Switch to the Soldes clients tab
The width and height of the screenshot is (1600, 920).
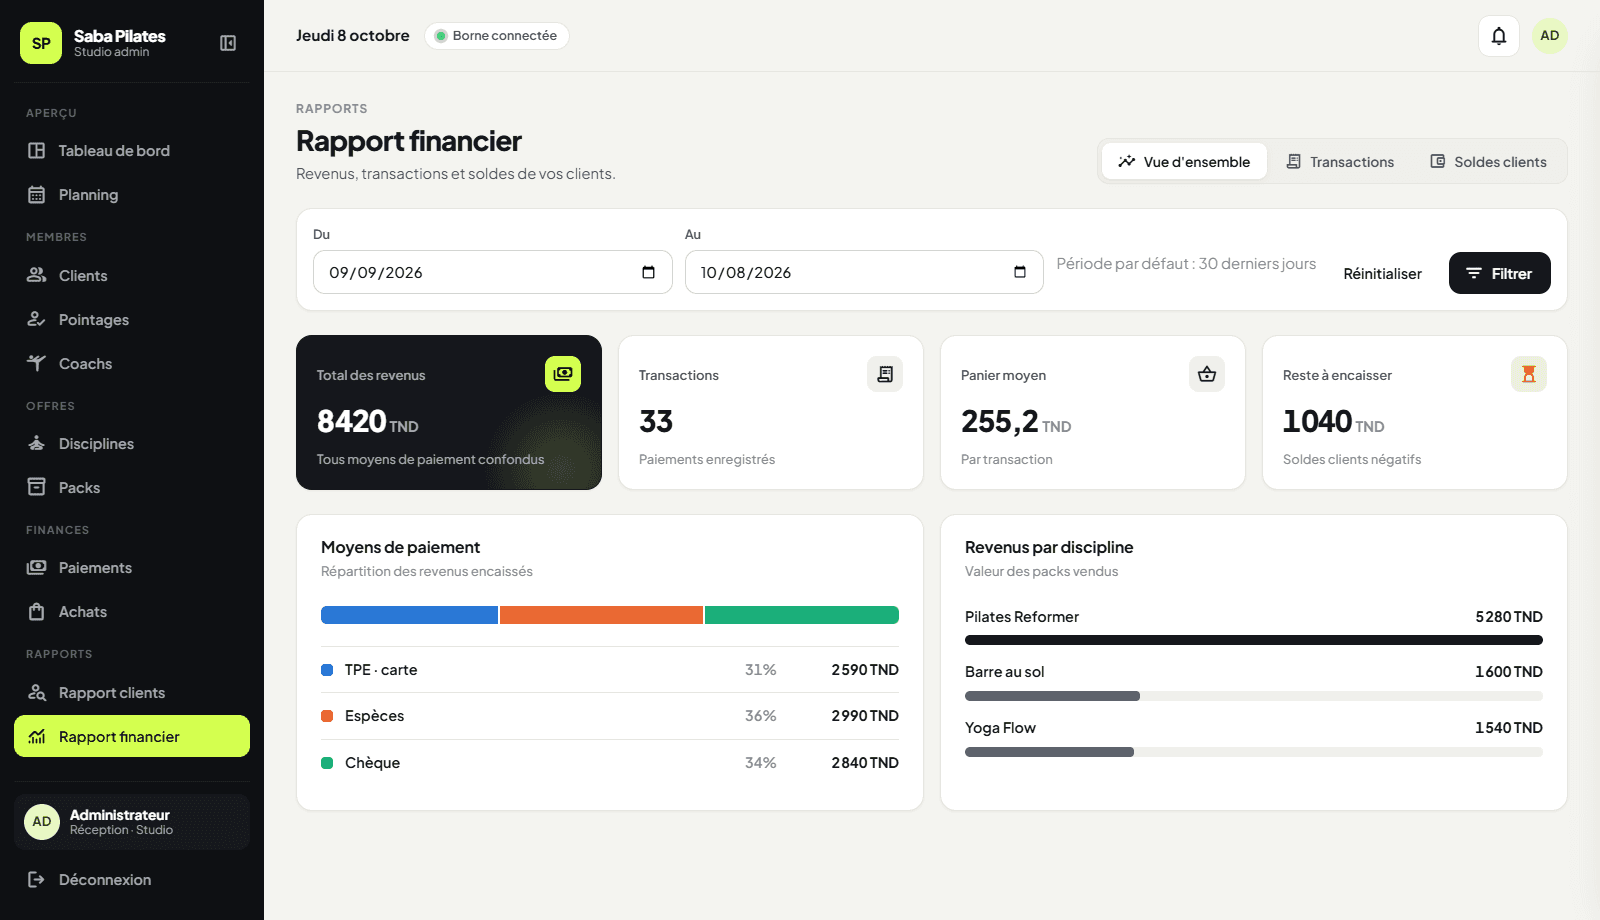(x=1488, y=161)
